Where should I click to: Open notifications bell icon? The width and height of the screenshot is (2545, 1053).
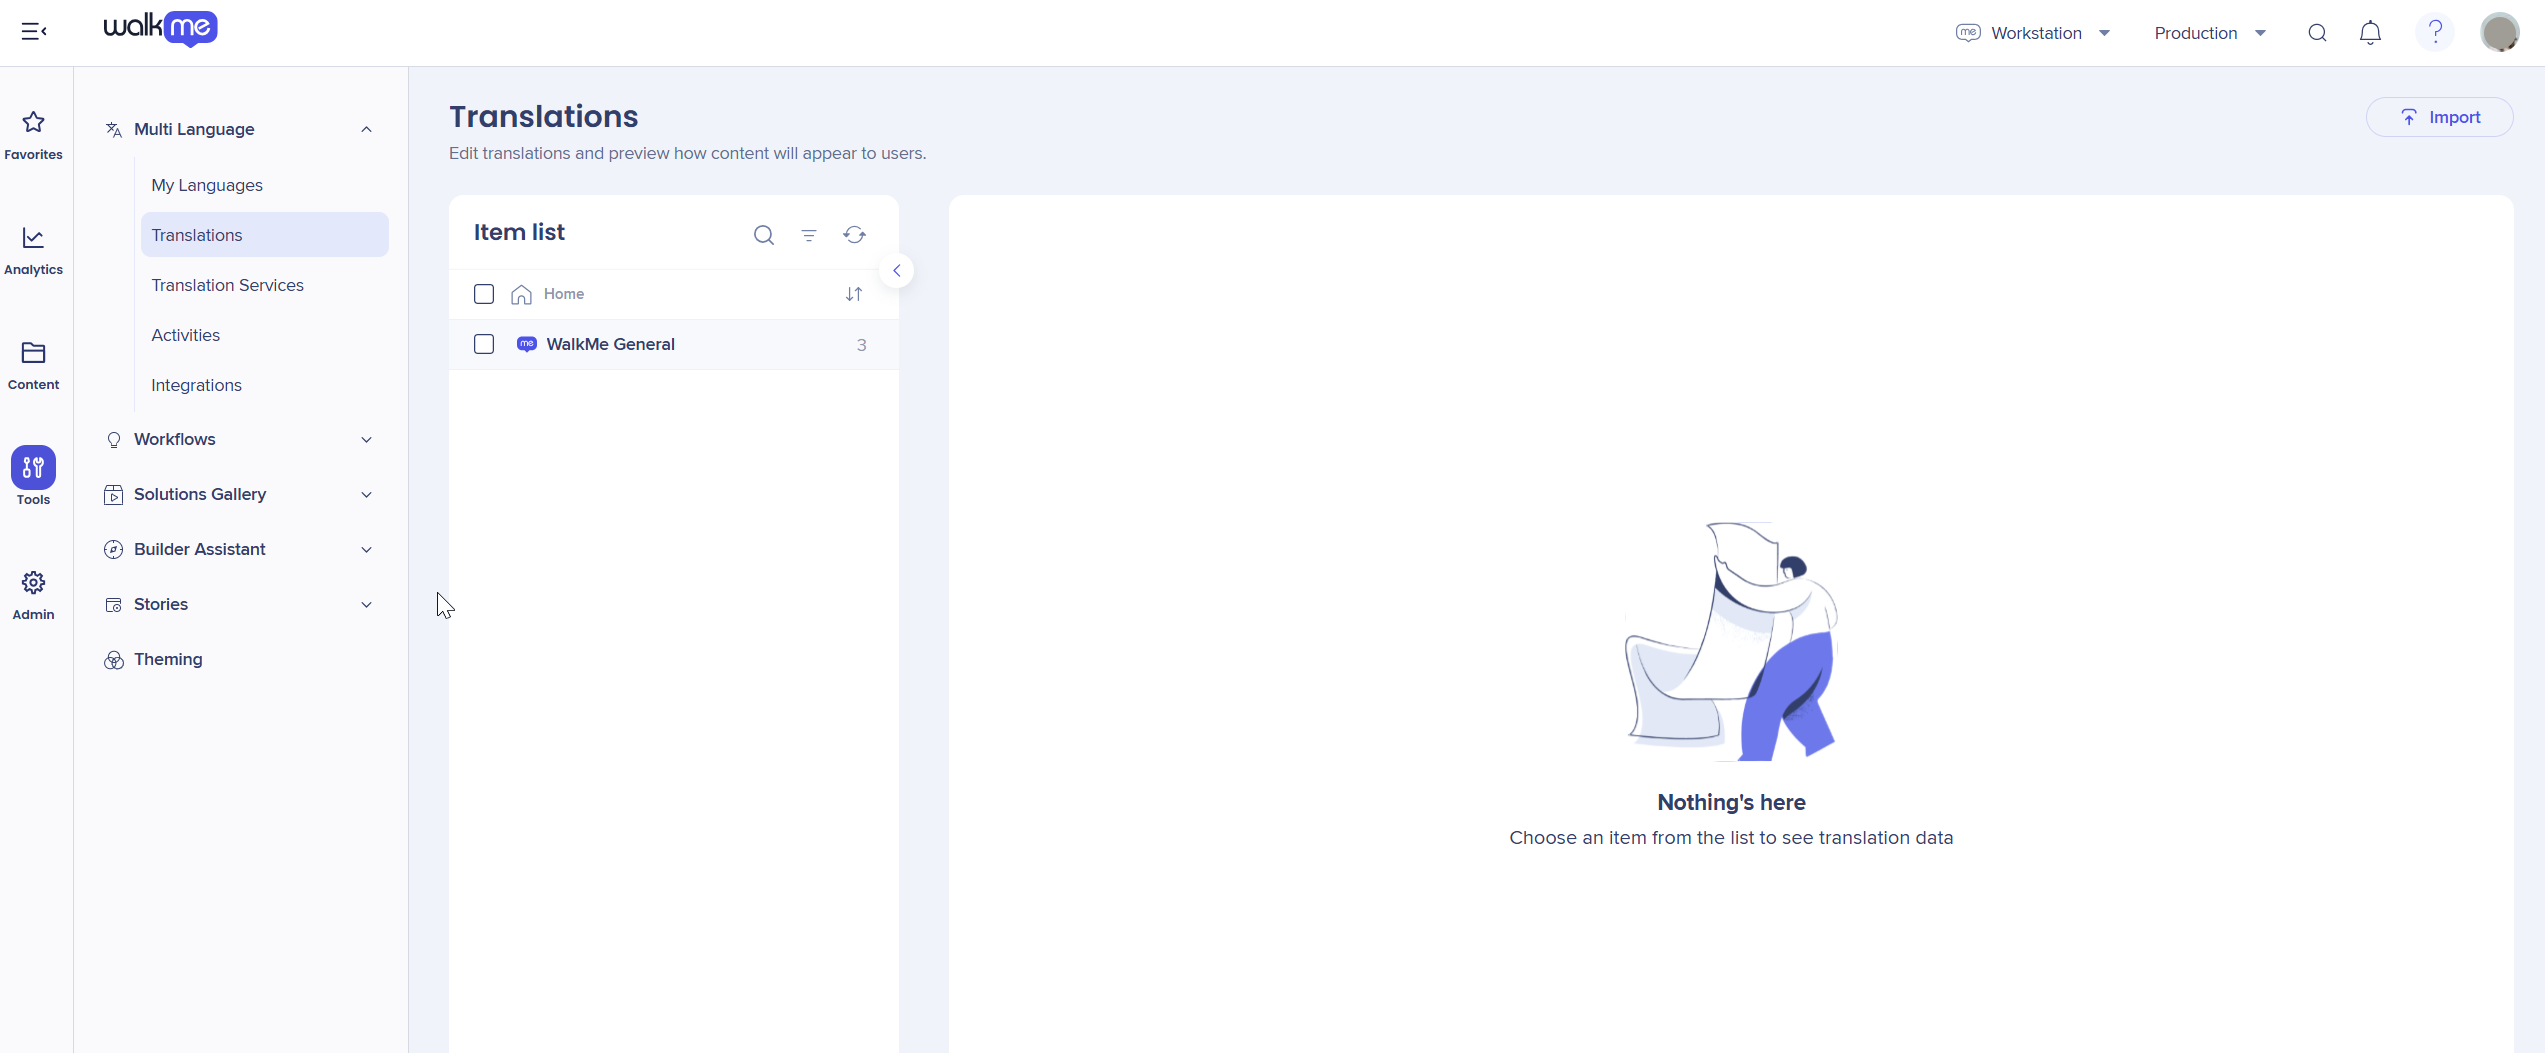[2370, 33]
